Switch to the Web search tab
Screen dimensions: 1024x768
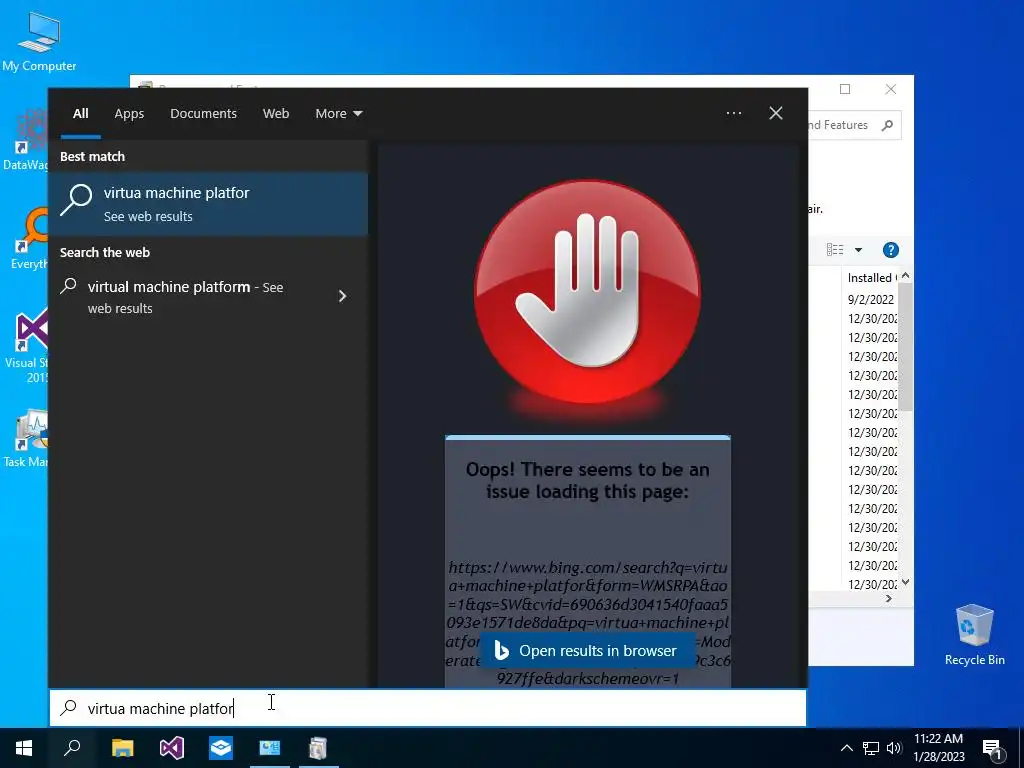[276, 114]
